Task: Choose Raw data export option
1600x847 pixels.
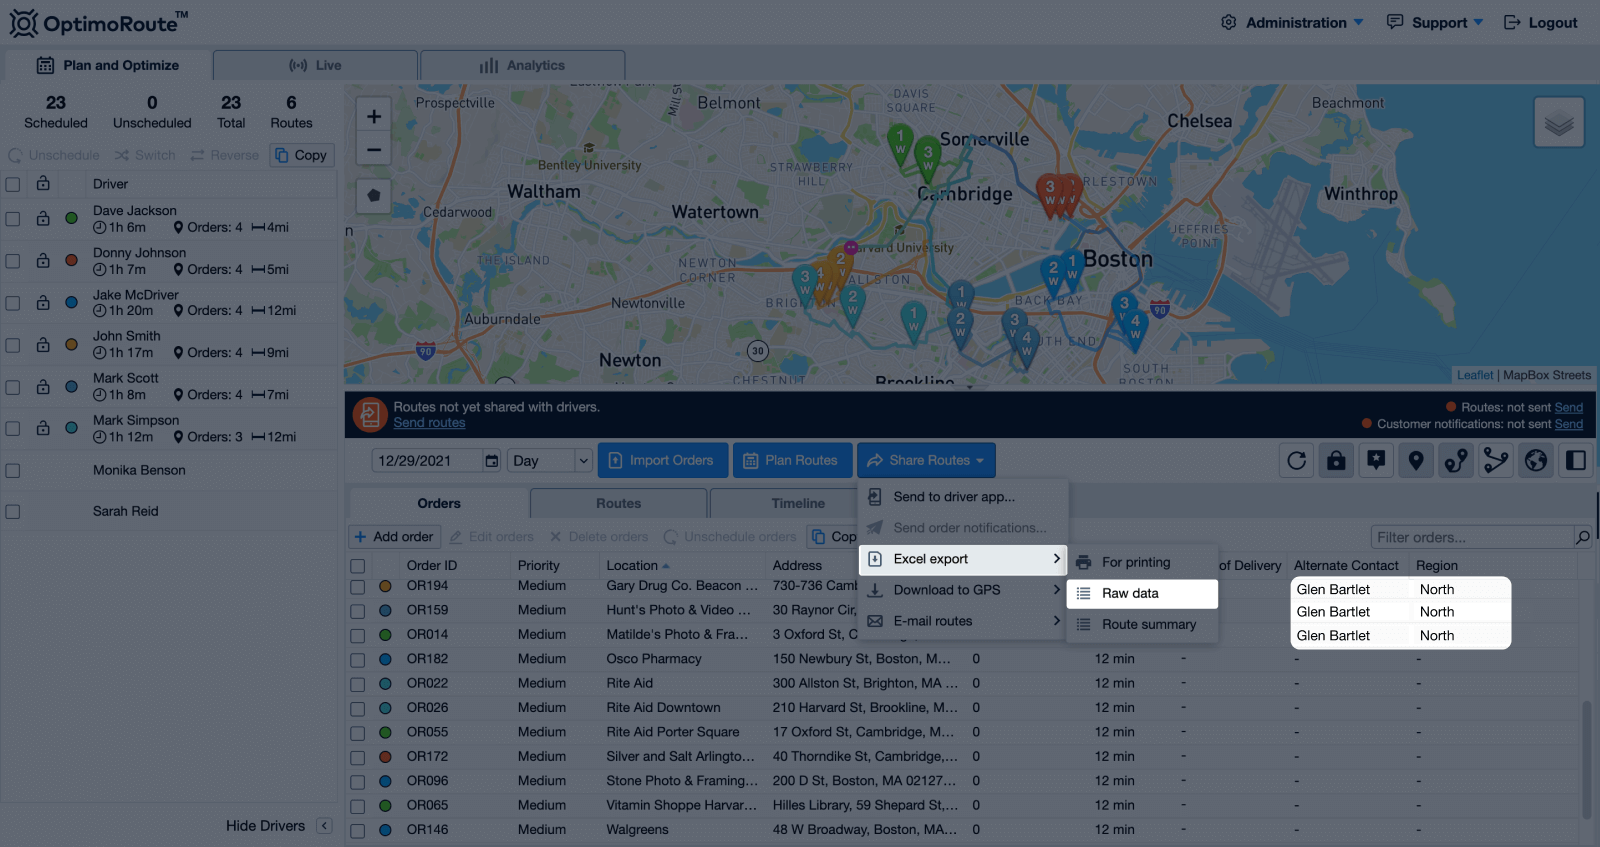Action: coord(1142,593)
